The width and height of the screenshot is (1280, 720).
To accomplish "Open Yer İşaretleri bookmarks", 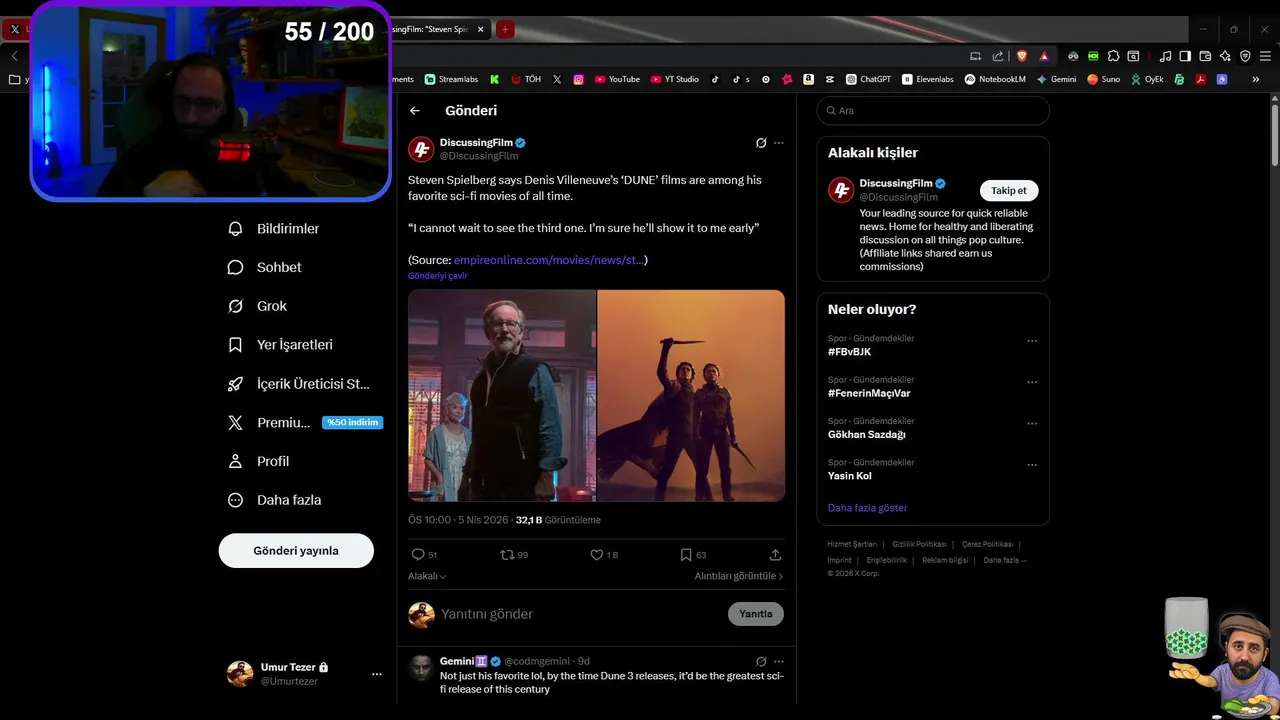I will coord(280,345).
